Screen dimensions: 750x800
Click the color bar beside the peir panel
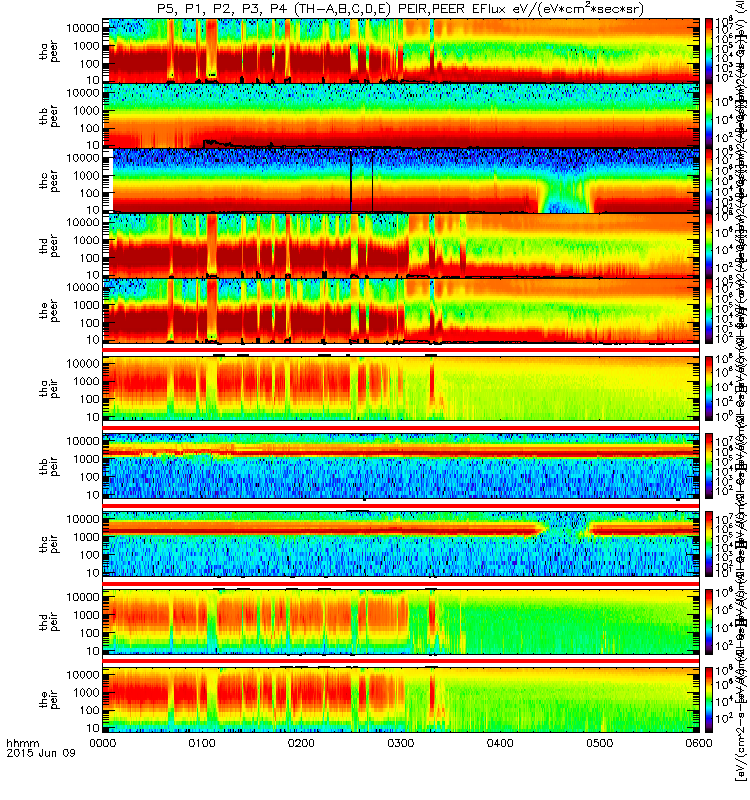point(709,699)
